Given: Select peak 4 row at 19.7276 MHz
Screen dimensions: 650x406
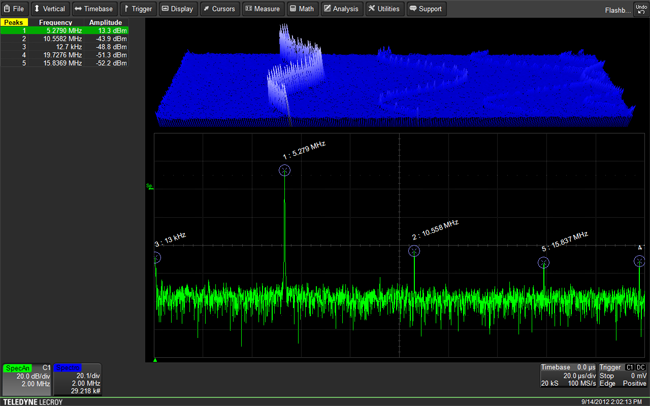Looking at the screenshot, I should coord(65,55).
